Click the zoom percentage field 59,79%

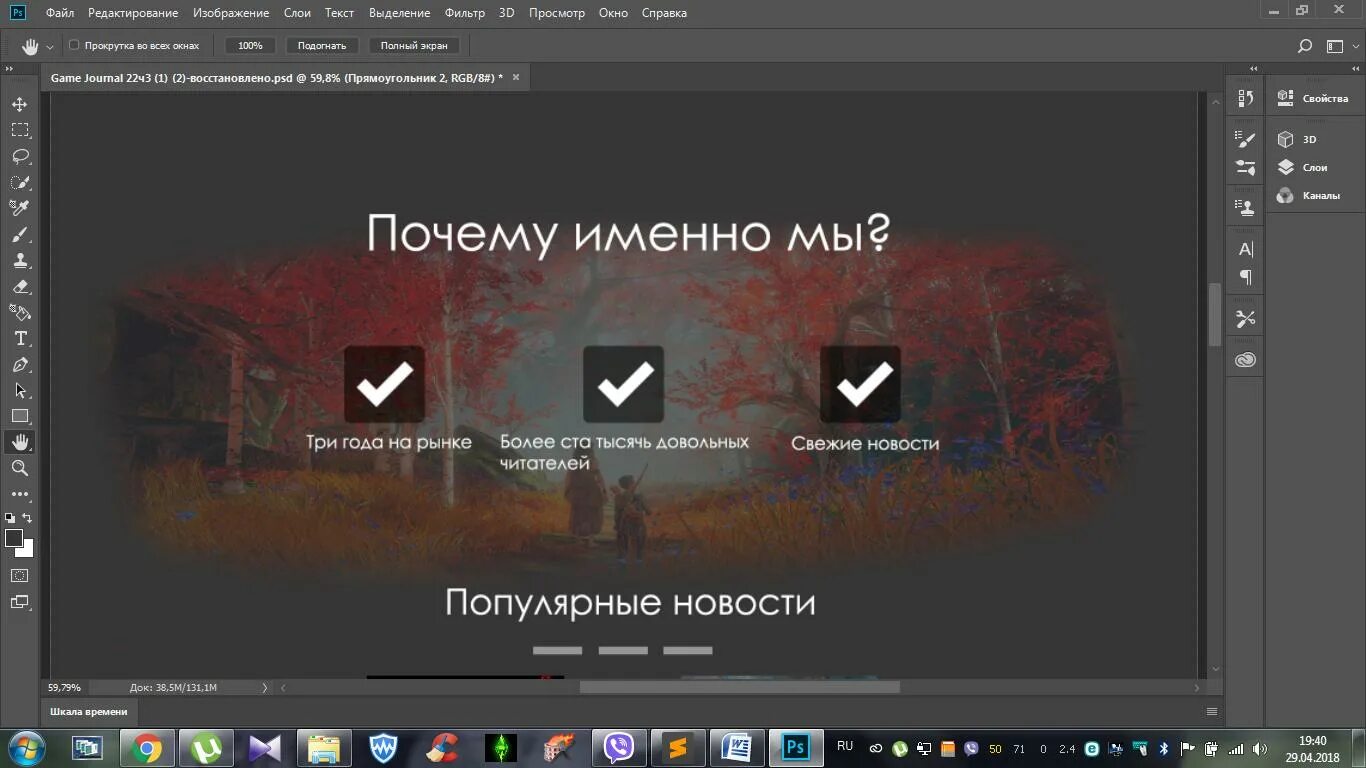(66, 687)
